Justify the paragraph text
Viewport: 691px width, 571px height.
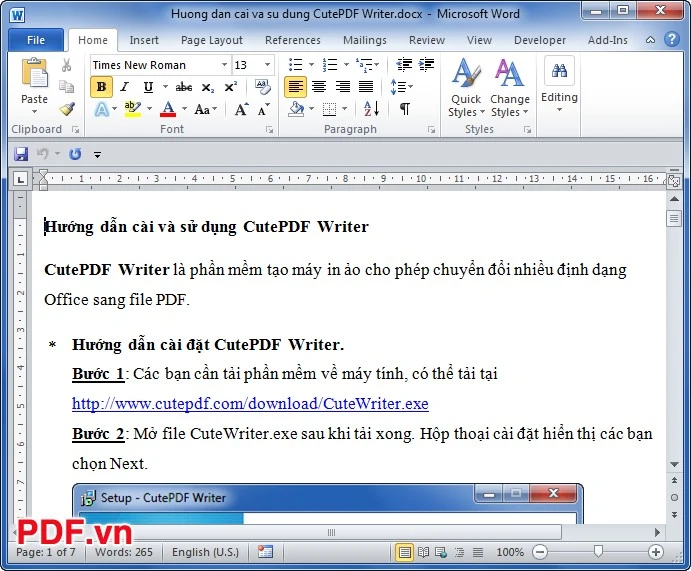point(366,86)
